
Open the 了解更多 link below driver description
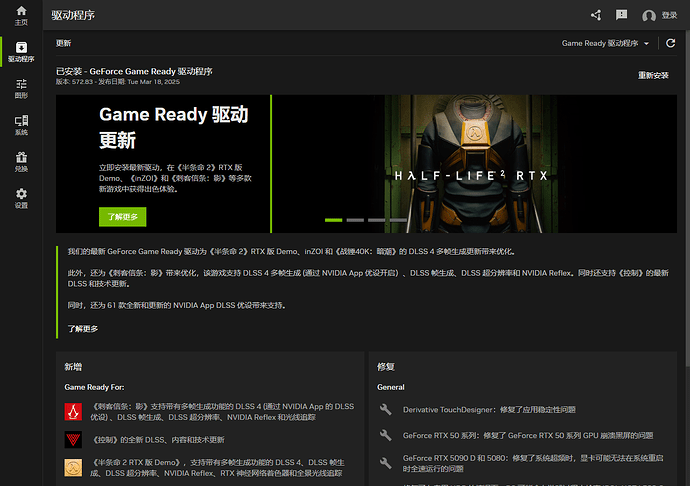coord(83,328)
